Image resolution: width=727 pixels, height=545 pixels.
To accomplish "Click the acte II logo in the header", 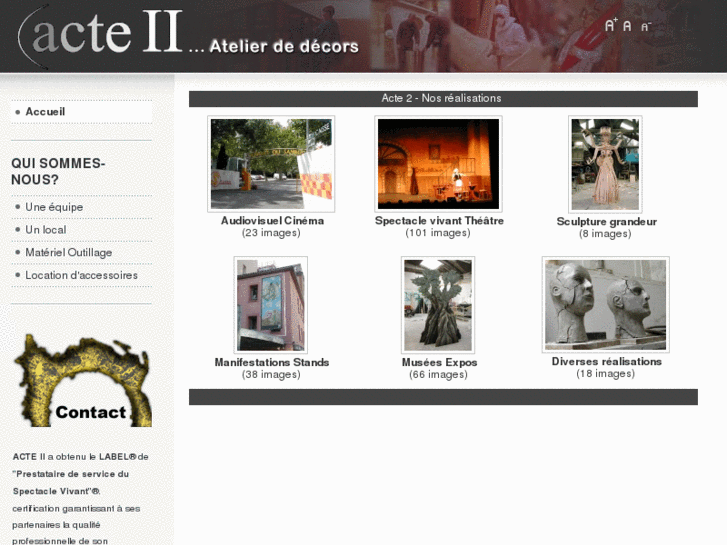I will coord(101,35).
